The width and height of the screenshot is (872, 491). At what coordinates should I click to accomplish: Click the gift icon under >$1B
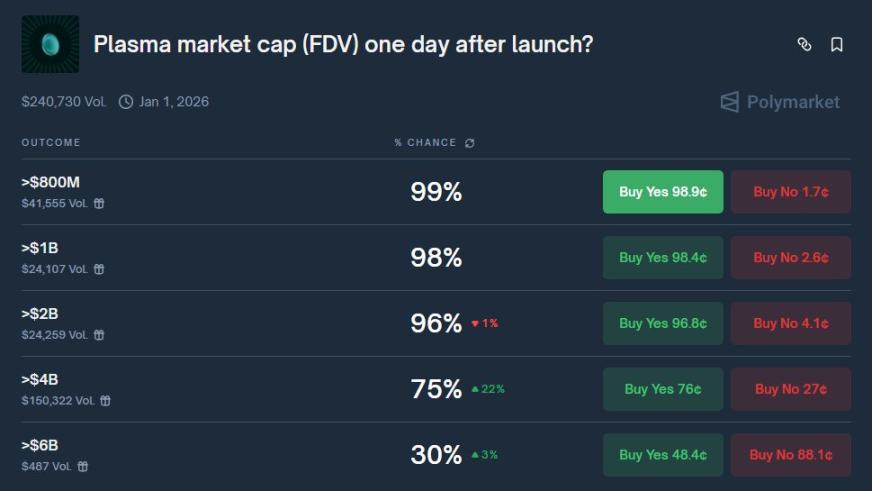pyautogui.click(x=99, y=269)
